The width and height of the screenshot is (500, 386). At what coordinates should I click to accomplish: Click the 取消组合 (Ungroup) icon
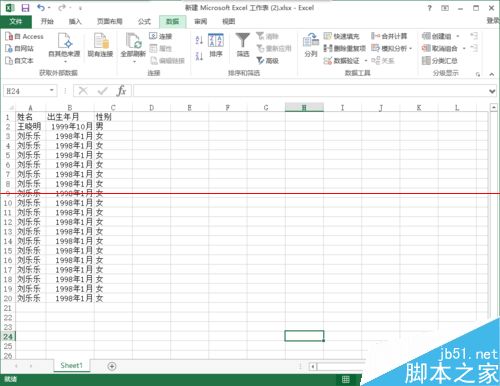440,49
